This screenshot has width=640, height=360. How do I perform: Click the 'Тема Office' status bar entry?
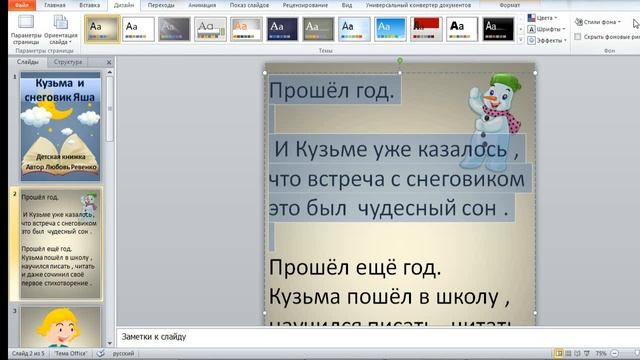point(71,353)
